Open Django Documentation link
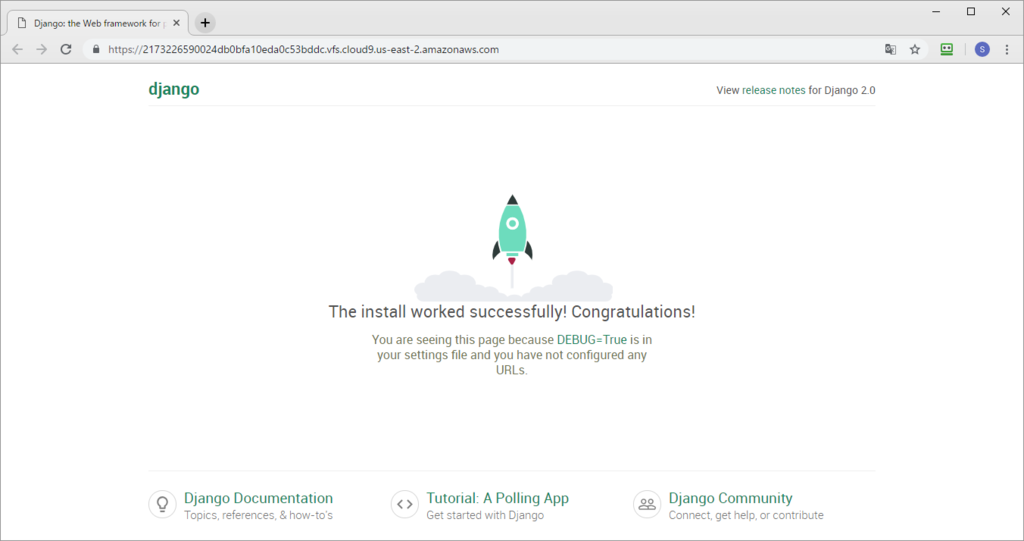The width and height of the screenshot is (1024, 541). 258,498
